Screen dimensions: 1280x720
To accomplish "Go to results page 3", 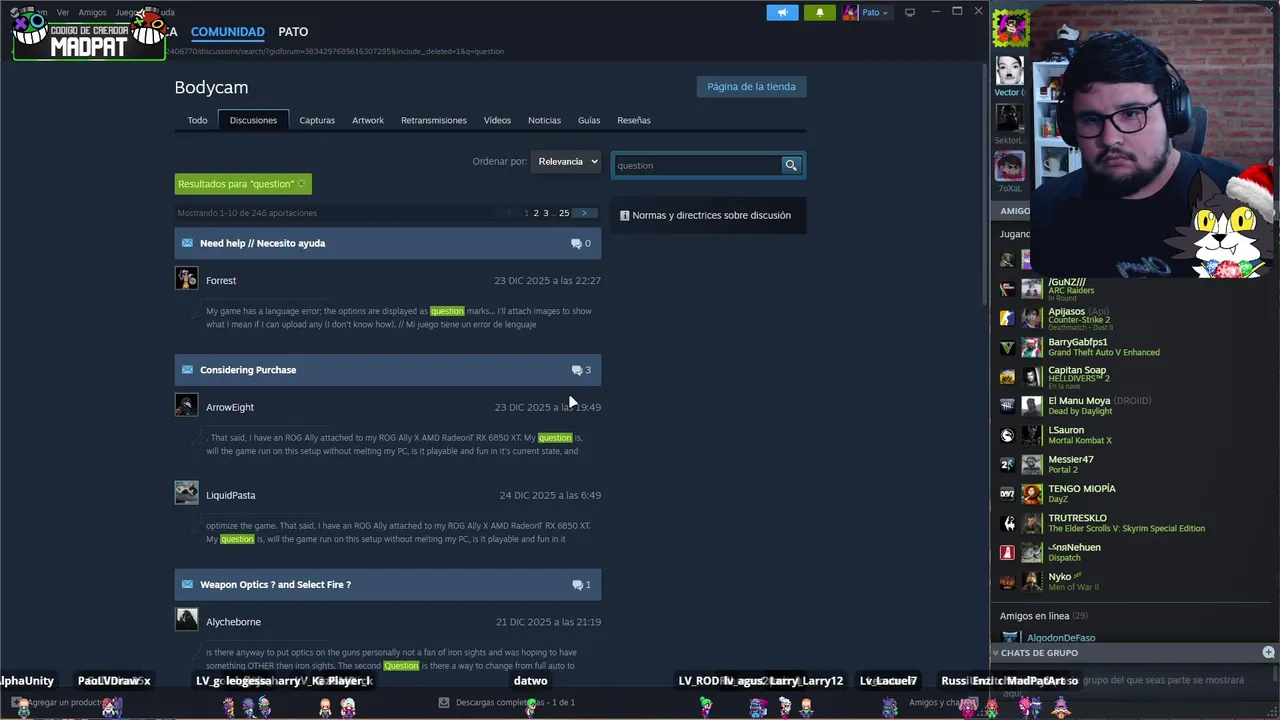I will (546, 213).
